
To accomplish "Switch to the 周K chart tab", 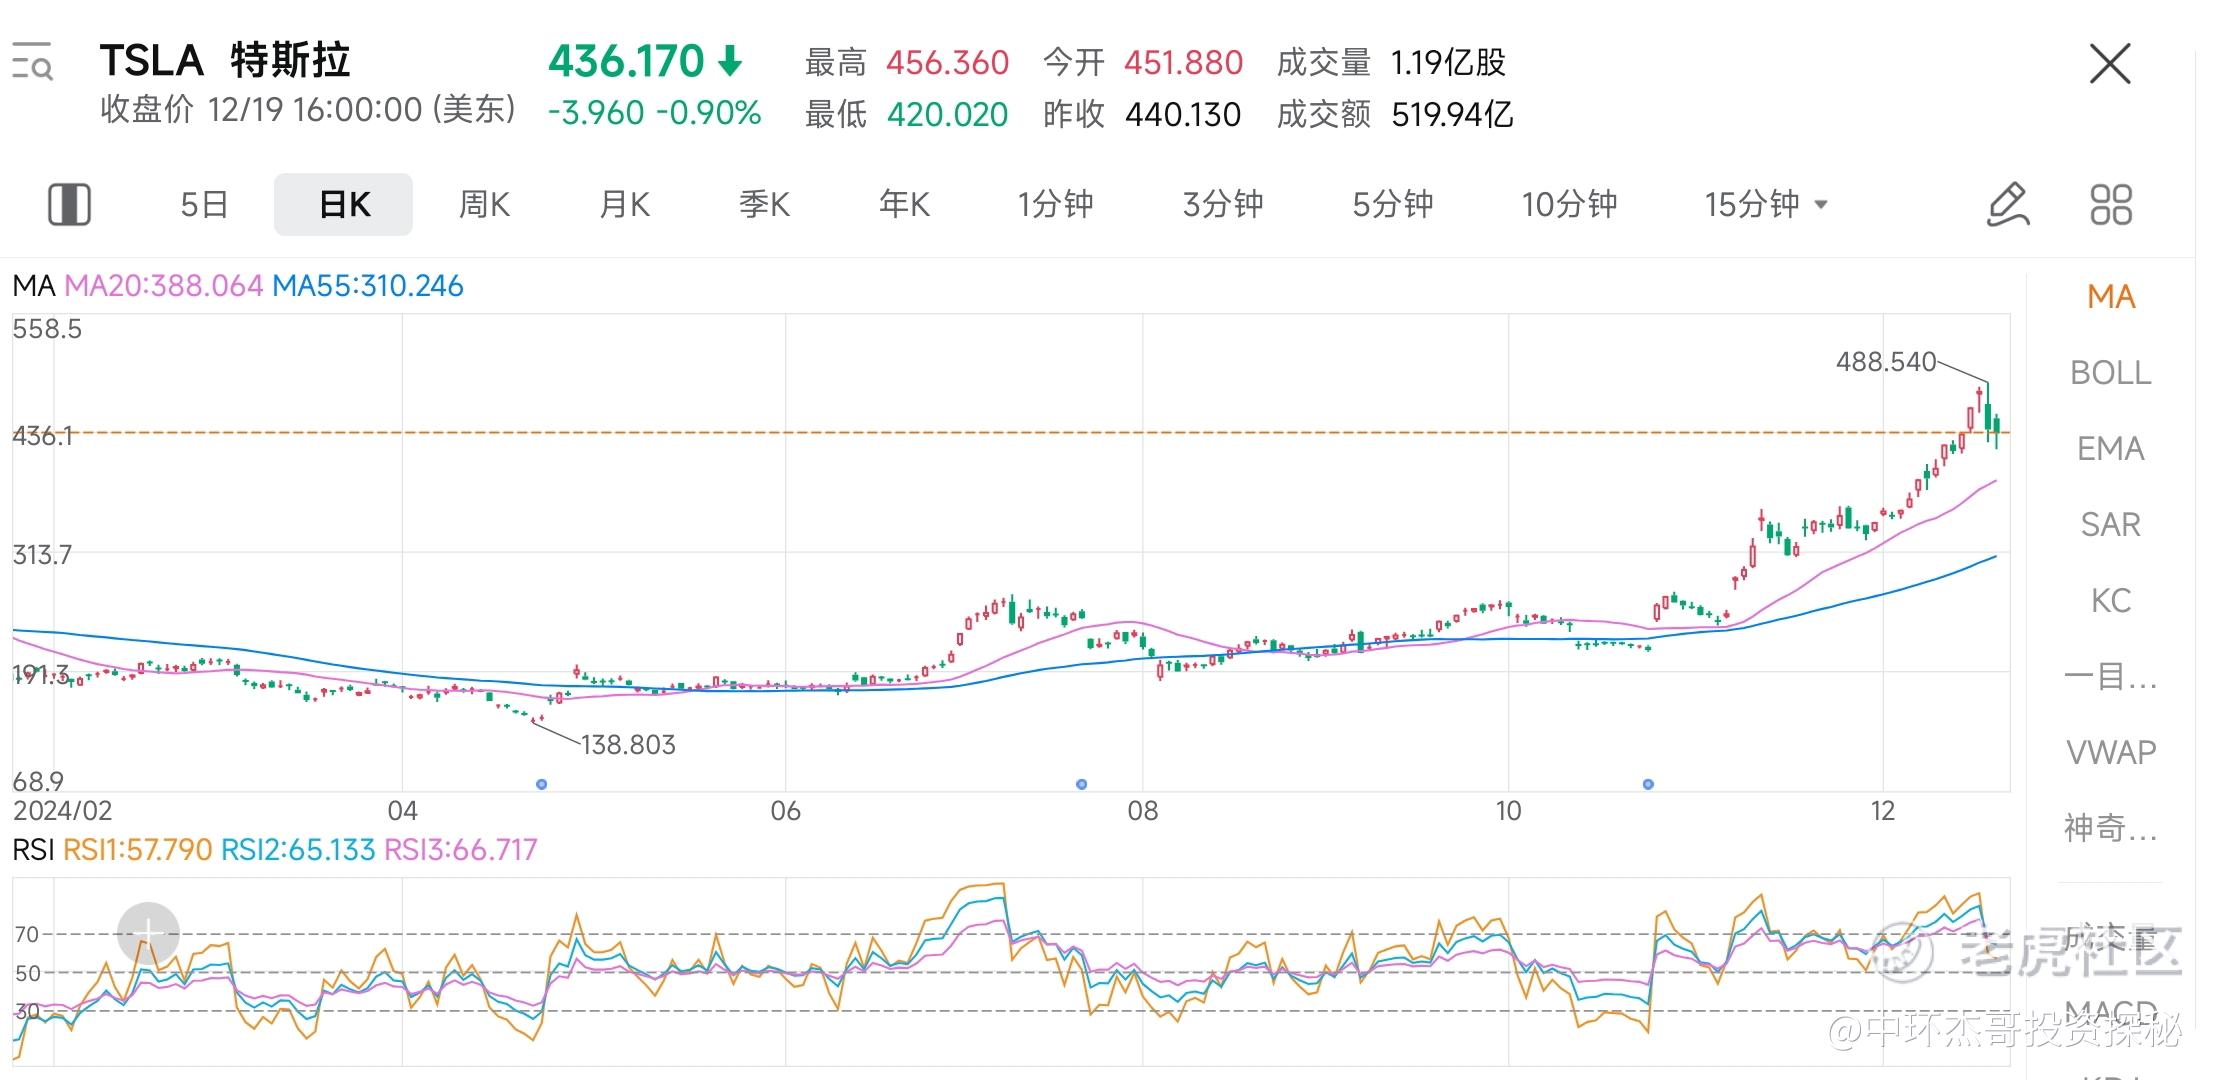I will tap(484, 205).
